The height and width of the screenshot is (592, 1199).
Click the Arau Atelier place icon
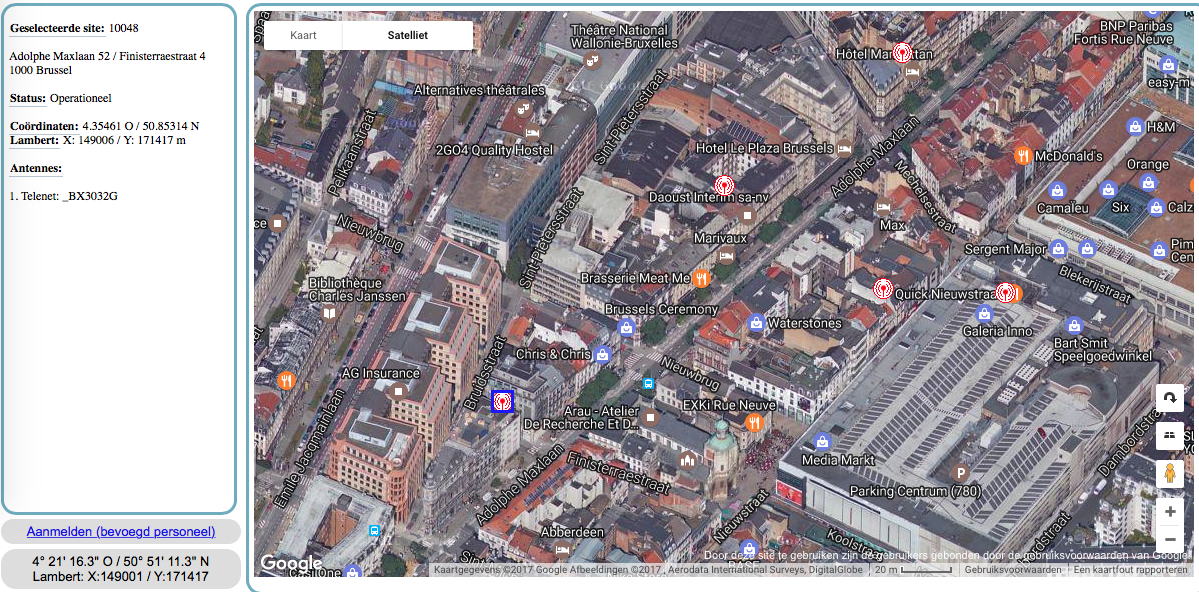point(650,417)
